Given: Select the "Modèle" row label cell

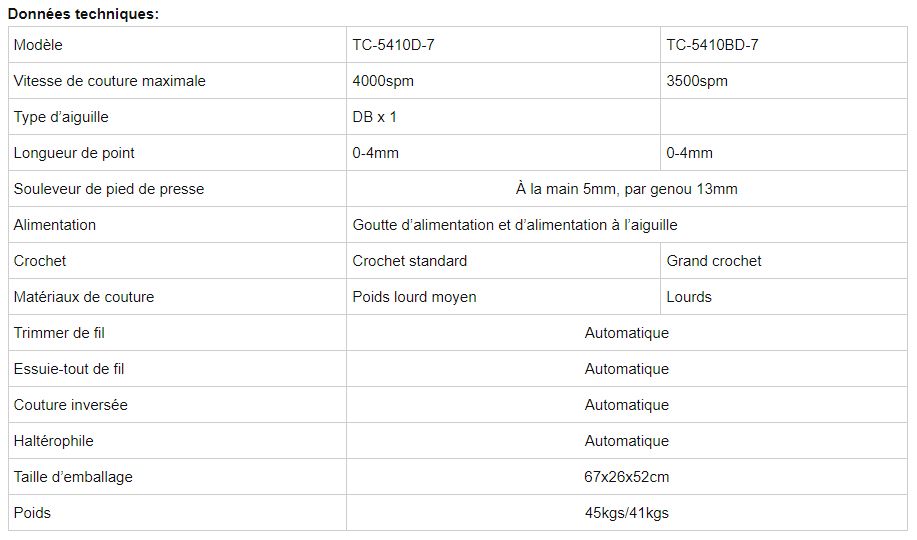Looking at the screenshot, I should point(39,45).
